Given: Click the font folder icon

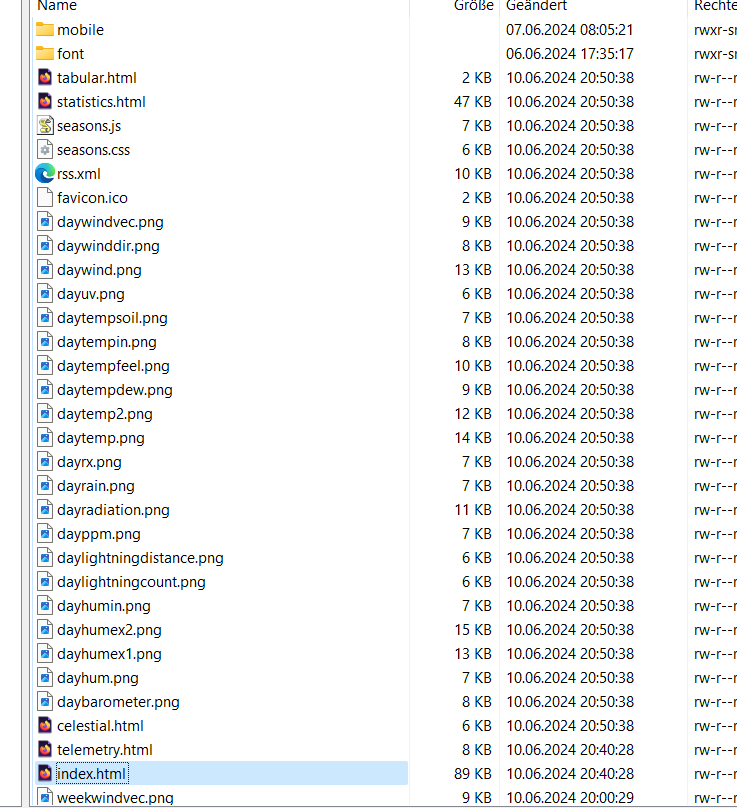Looking at the screenshot, I should pos(45,54).
